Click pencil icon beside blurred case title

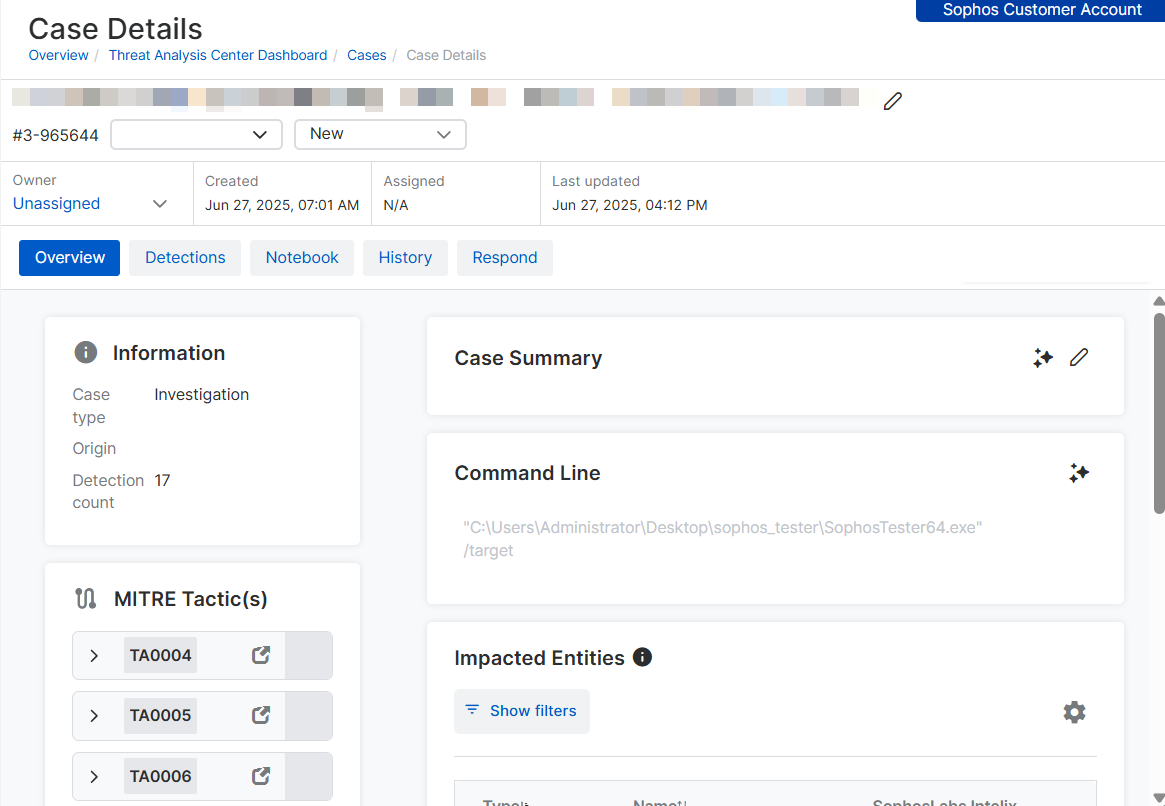893,101
